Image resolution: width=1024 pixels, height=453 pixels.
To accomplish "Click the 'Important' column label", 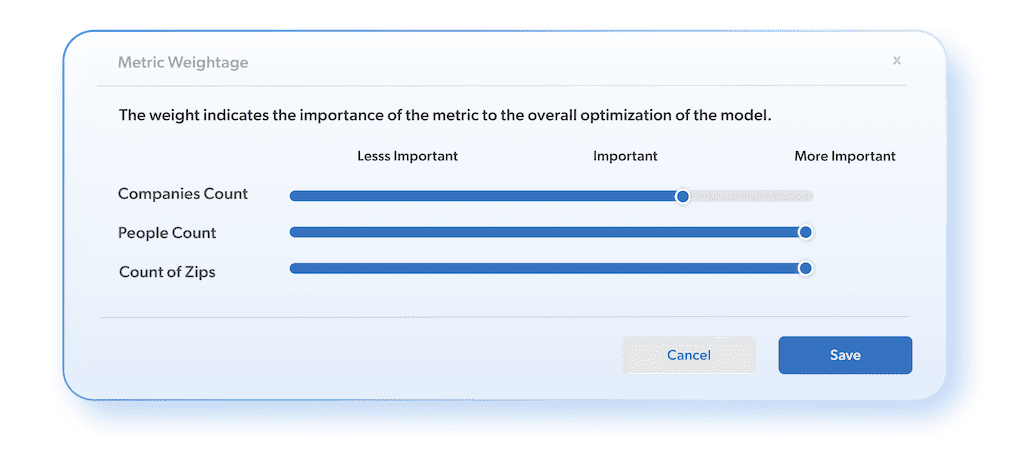I will tap(625, 157).
